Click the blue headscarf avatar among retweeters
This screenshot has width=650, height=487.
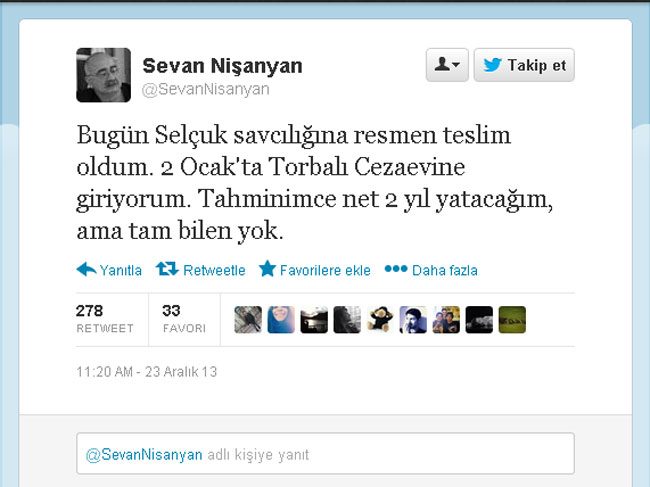(x=281, y=320)
